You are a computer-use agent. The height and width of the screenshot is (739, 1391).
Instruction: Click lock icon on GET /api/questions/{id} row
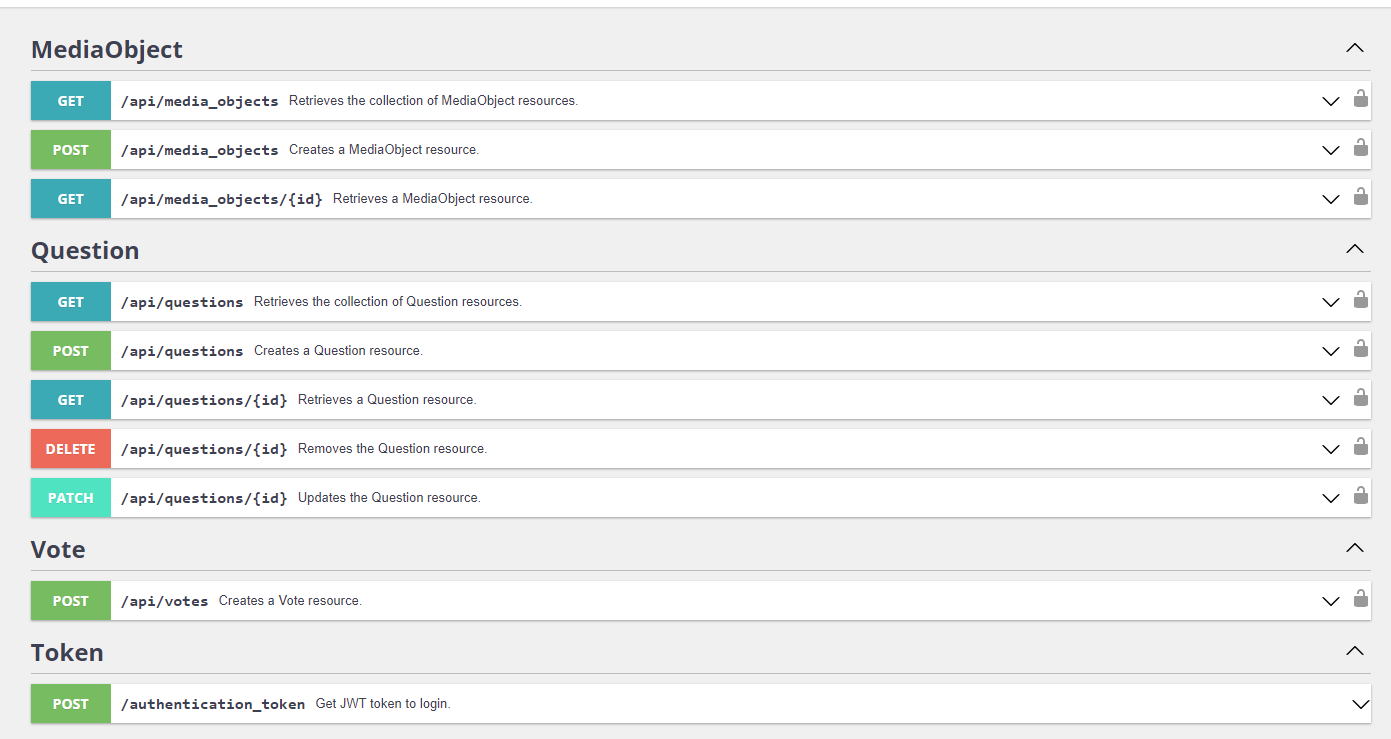tap(1361, 397)
